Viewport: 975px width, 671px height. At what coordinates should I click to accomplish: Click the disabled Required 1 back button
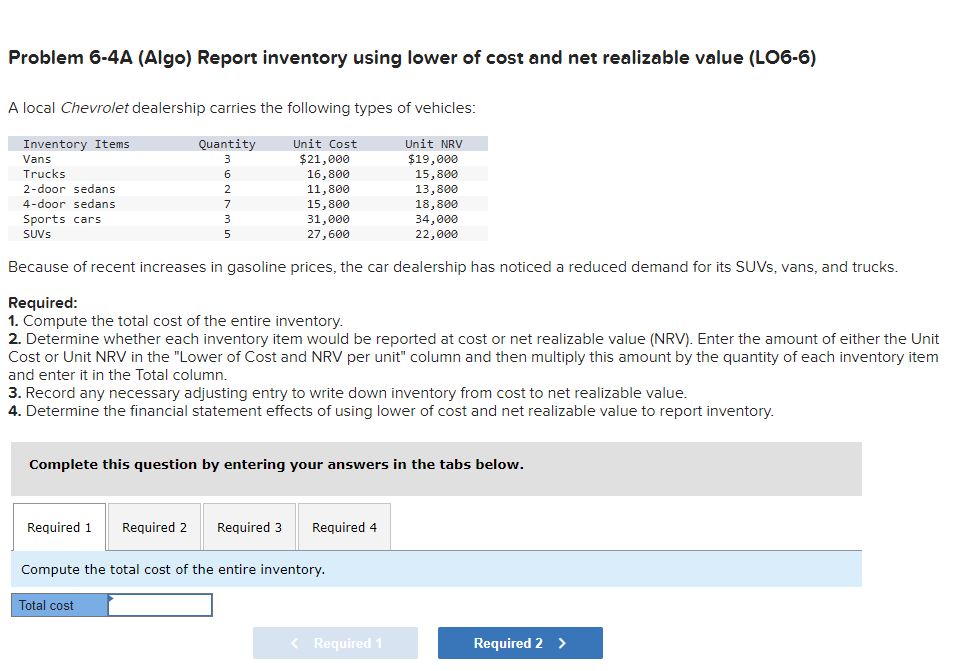[335, 643]
